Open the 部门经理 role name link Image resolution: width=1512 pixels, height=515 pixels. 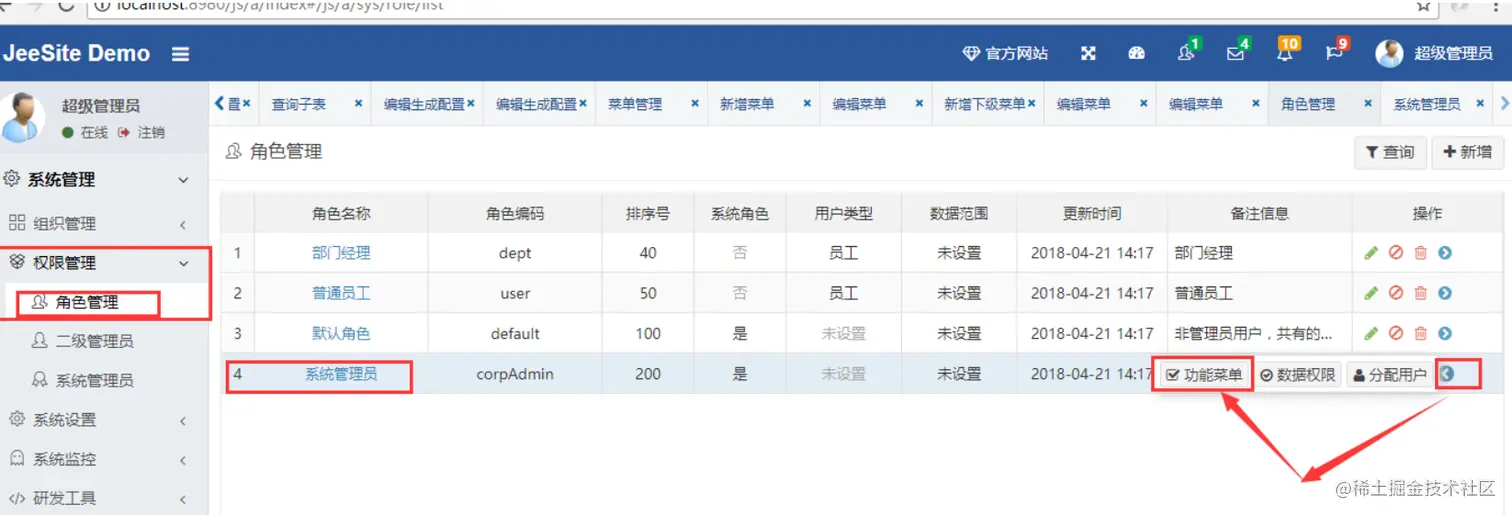pyautogui.click(x=341, y=253)
